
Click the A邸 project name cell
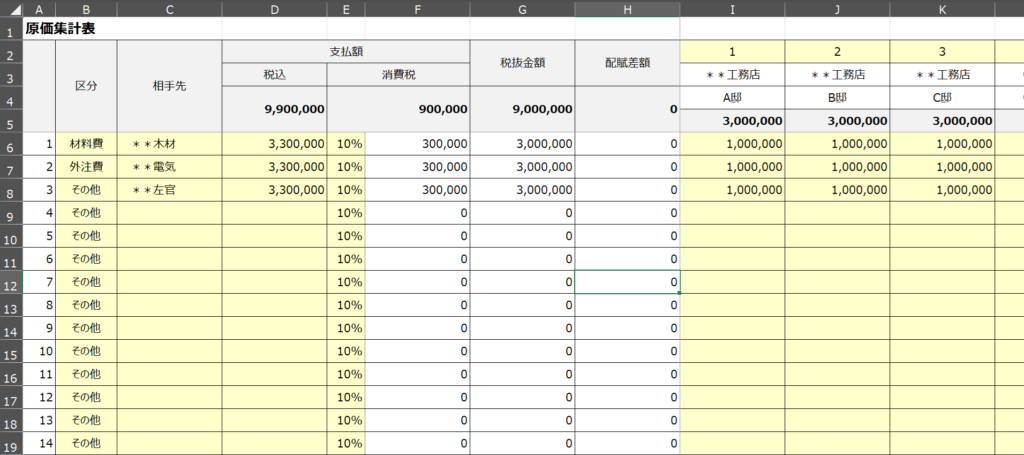[732, 98]
